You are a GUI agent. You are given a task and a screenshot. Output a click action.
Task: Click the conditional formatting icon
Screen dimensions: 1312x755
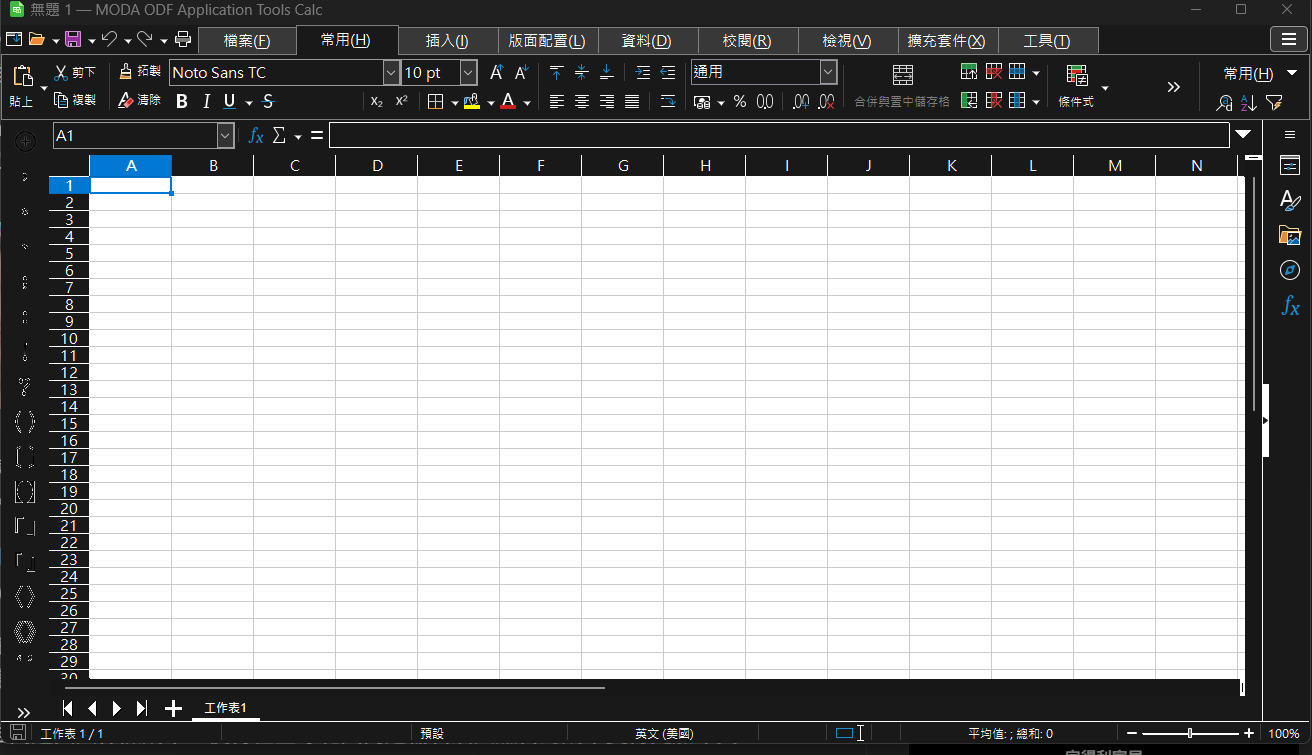pos(1077,76)
